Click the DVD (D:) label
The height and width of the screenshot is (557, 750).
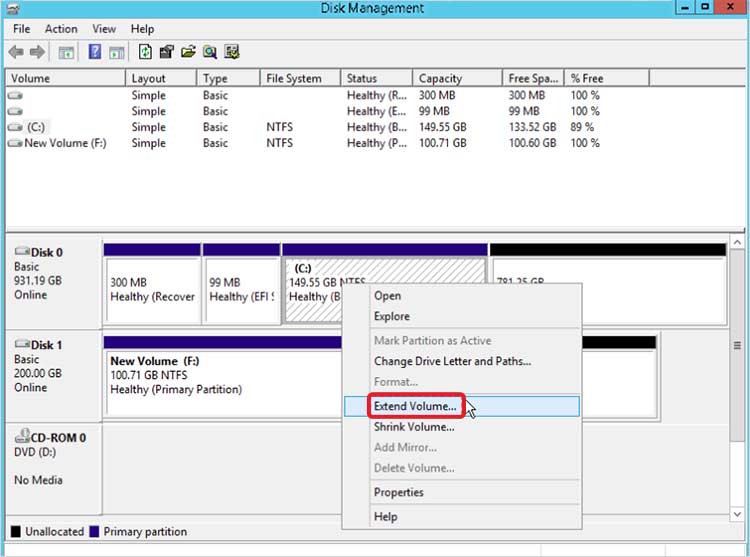35,452
